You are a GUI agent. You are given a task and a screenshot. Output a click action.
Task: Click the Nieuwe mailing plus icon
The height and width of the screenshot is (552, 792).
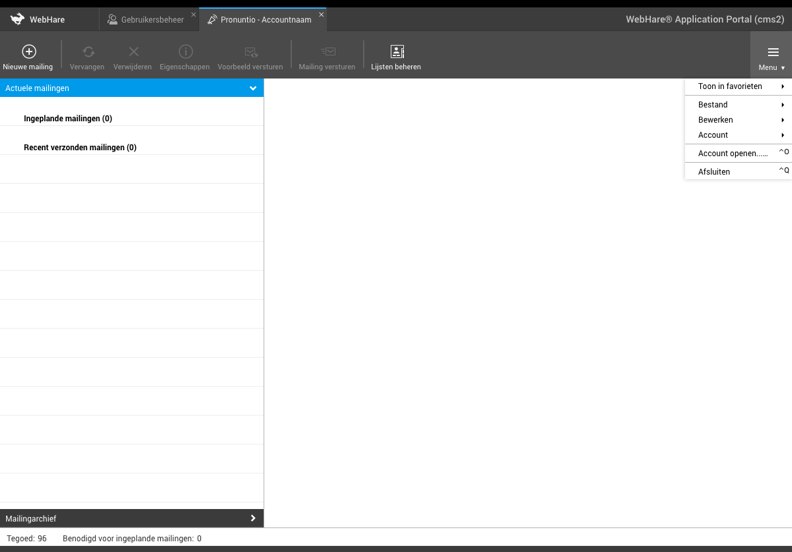(x=28, y=52)
